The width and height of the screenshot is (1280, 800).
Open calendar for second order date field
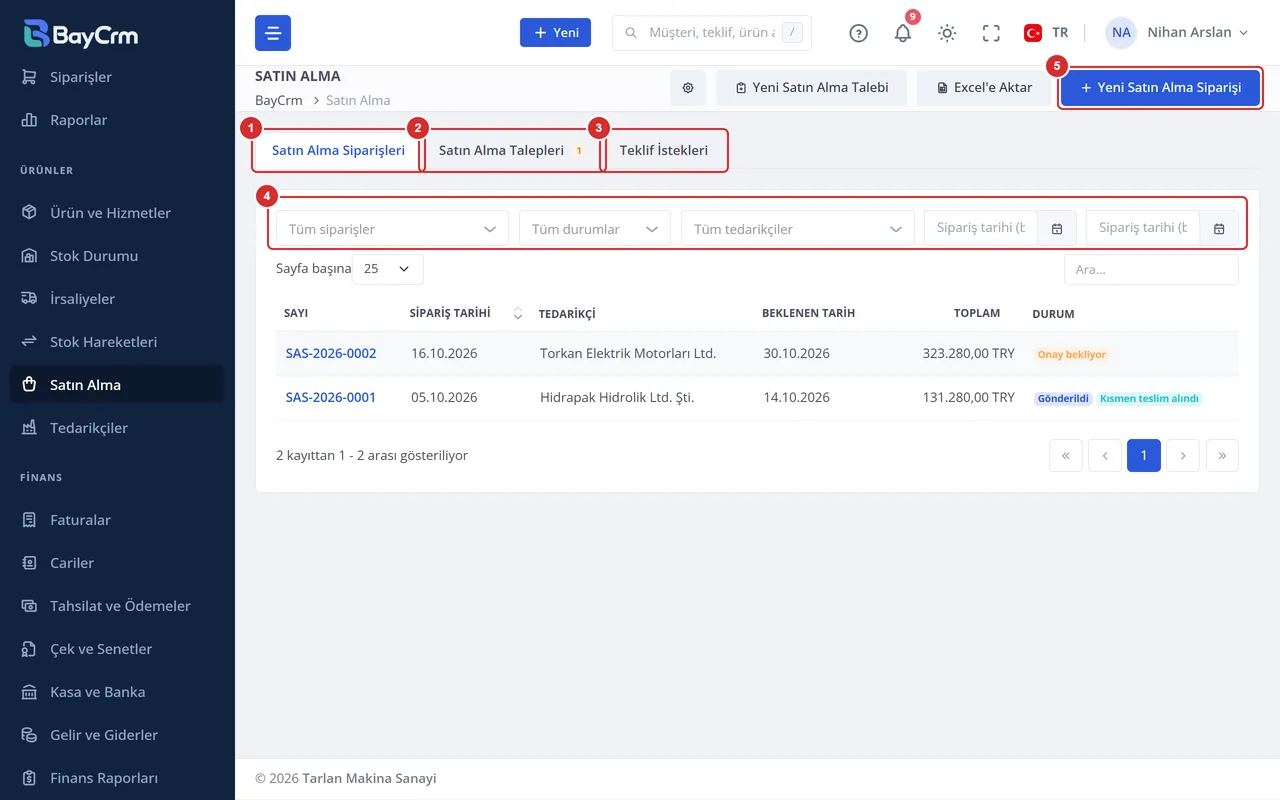(1219, 229)
